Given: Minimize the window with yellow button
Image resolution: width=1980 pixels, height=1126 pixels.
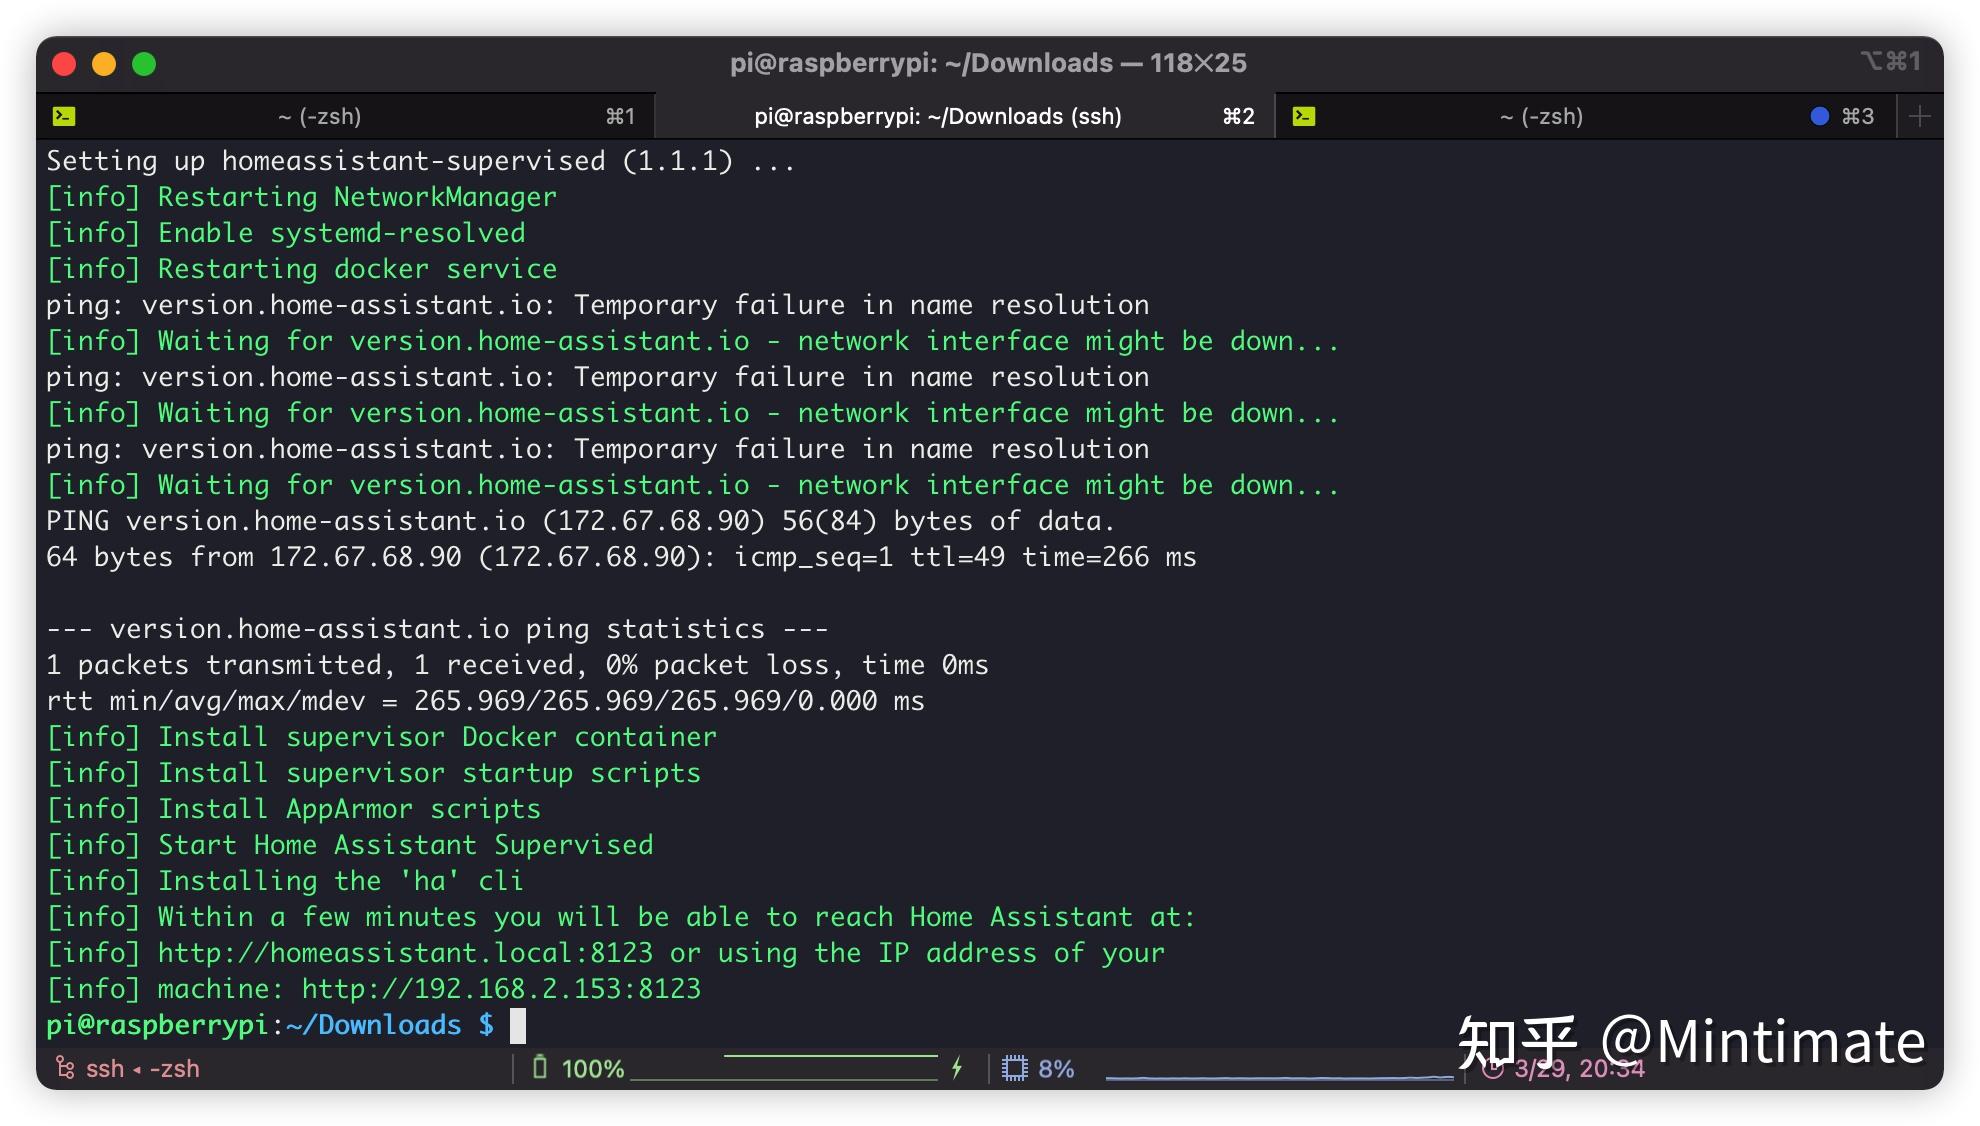Looking at the screenshot, I should (x=104, y=64).
